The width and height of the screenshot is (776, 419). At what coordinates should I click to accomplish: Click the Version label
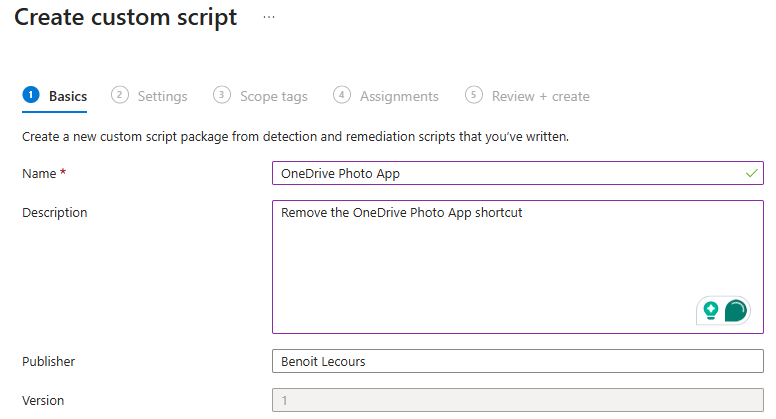click(x=43, y=401)
